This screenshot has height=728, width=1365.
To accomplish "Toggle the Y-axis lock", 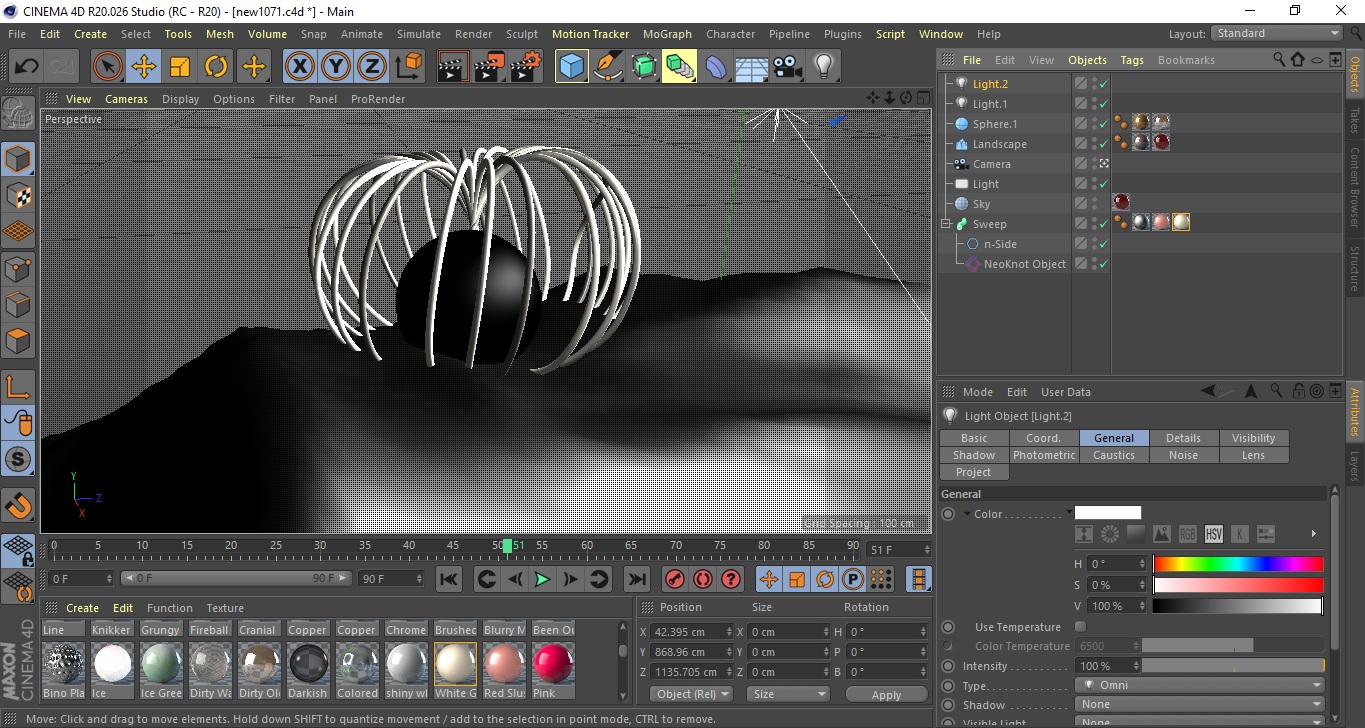I will (336, 67).
